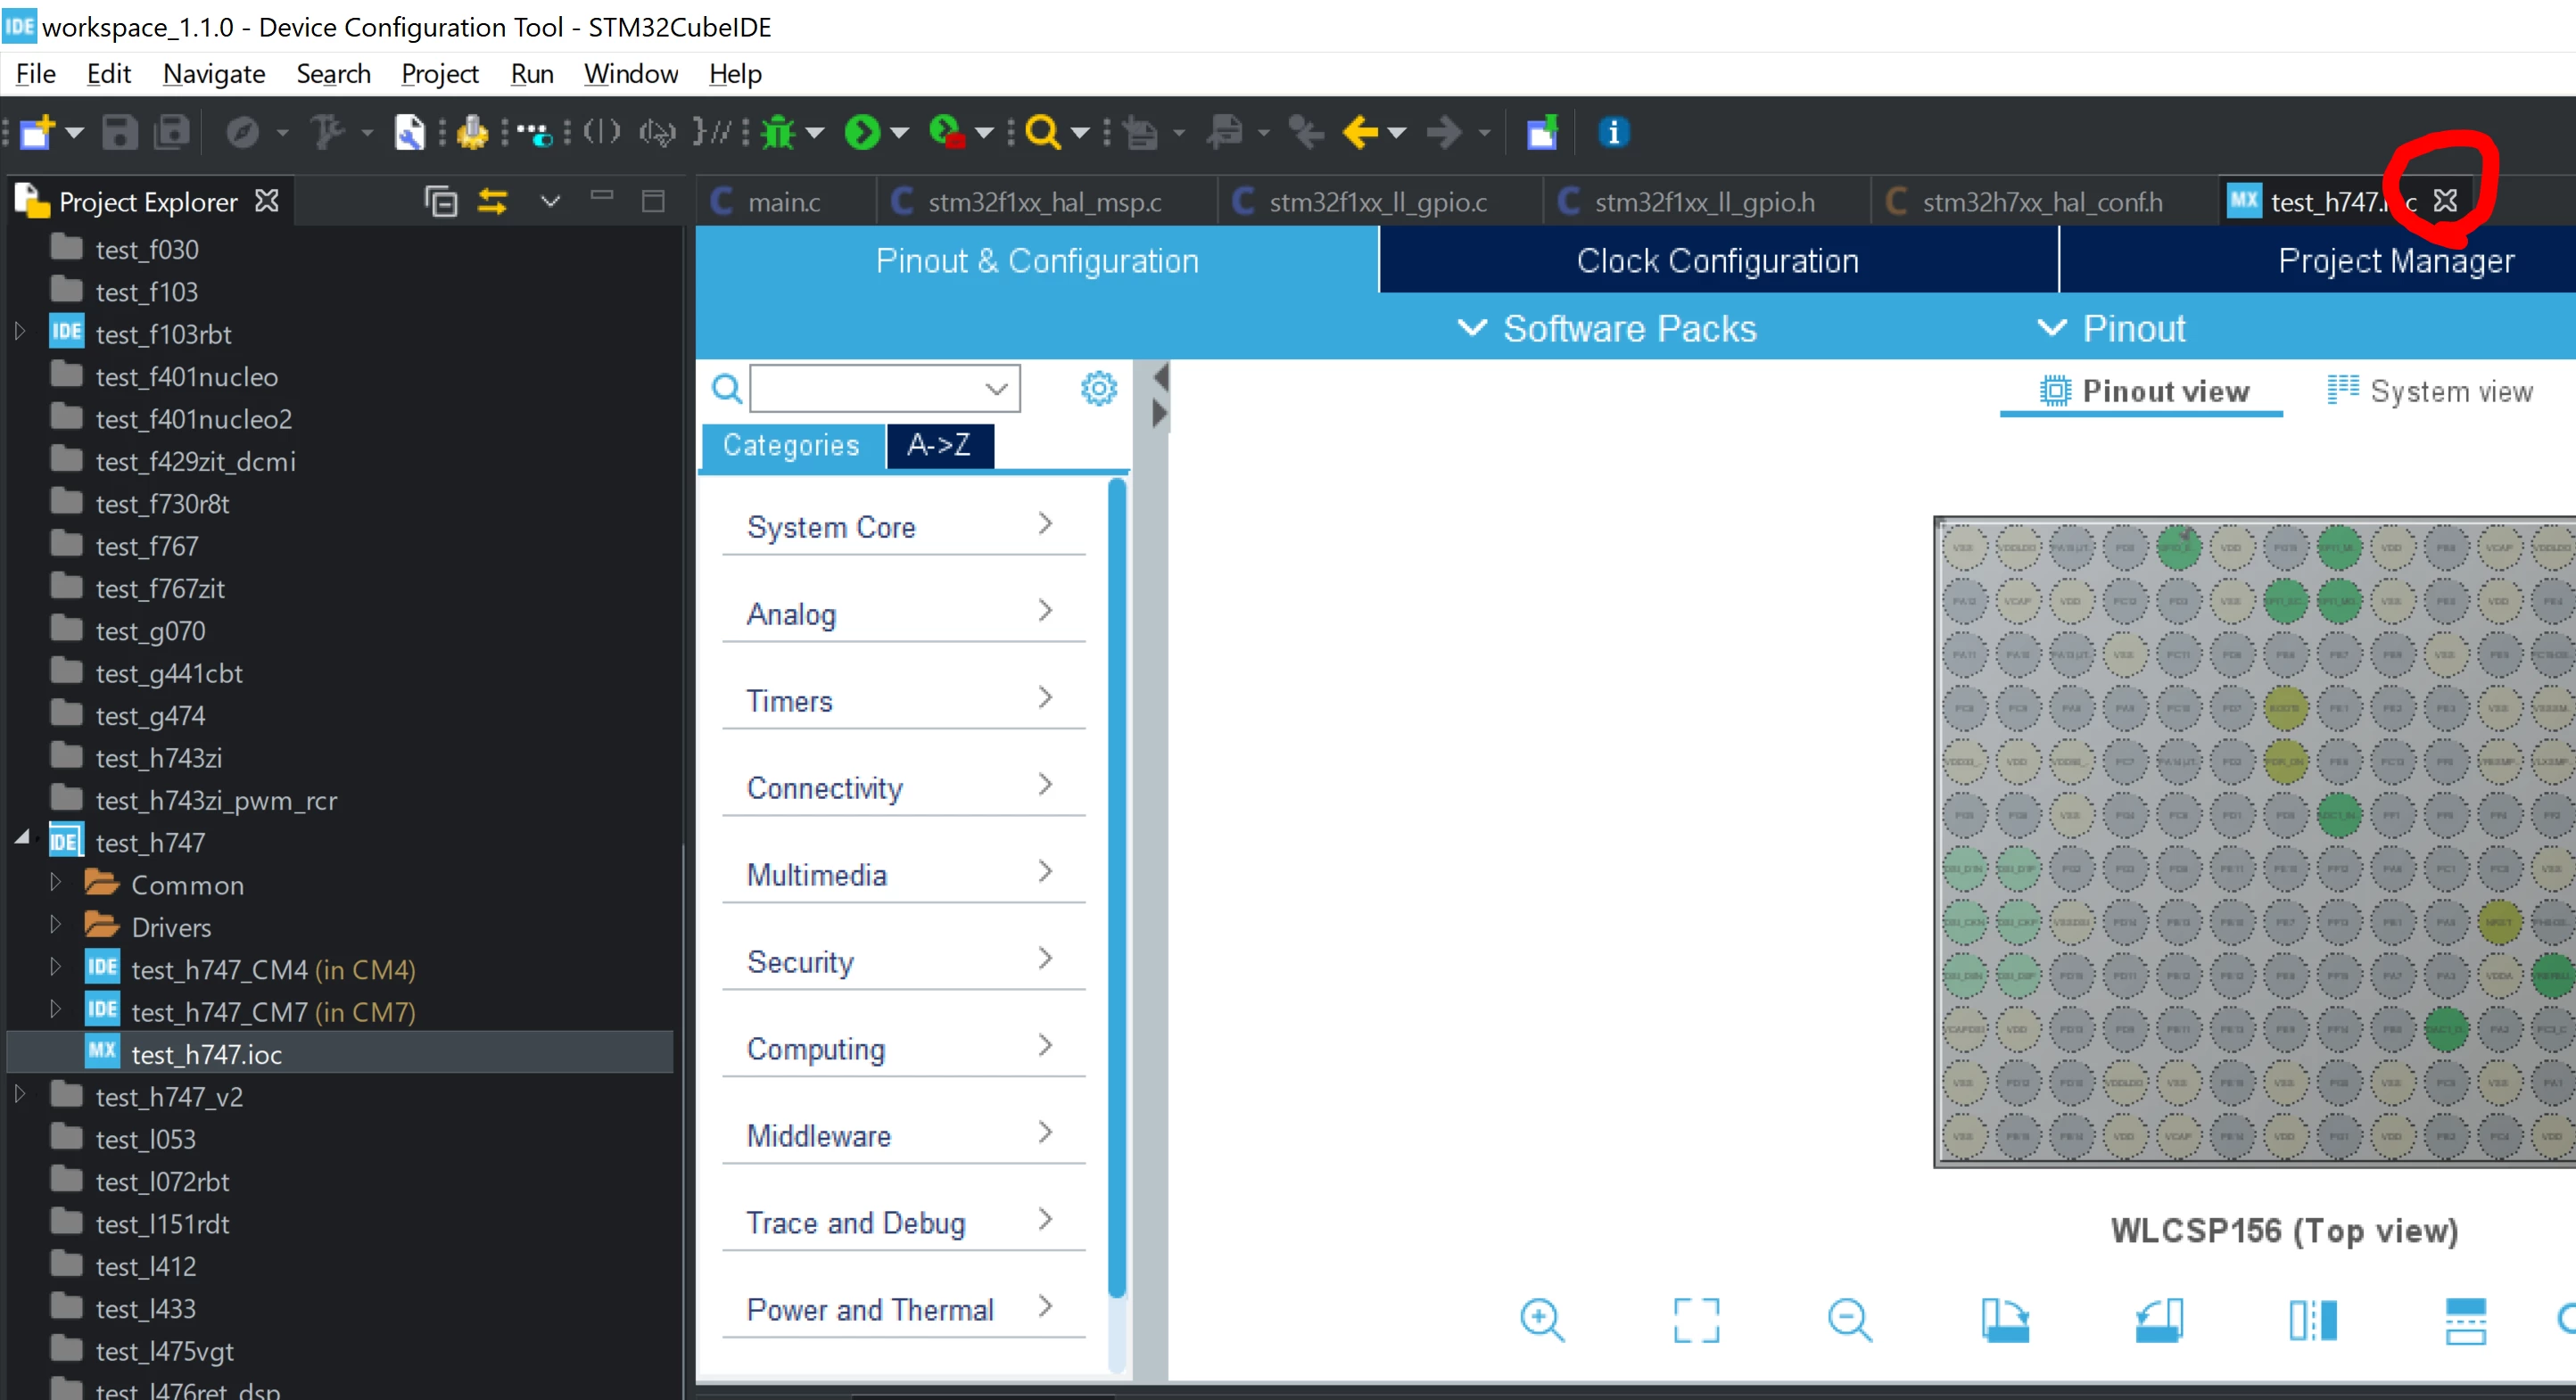Open the Clock Configuration tab
The width and height of the screenshot is (2576, 1400).
pyautogui.click(x=1717, y=260)
